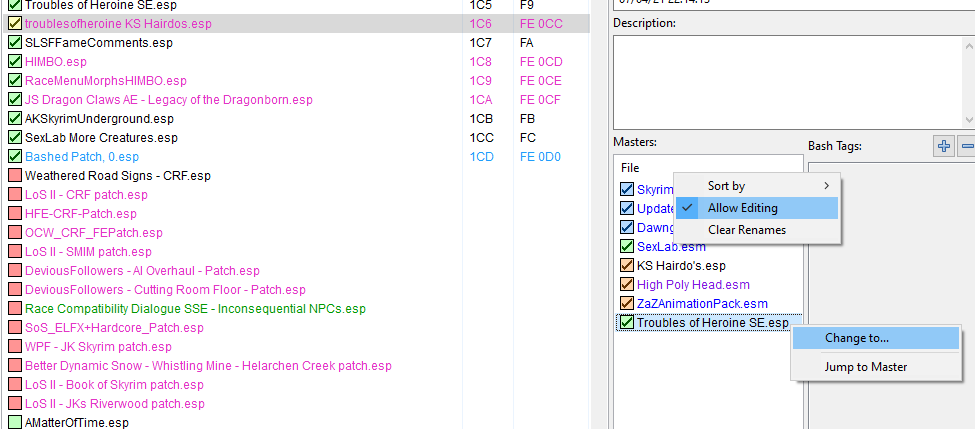Screen dimensions: 975x429
Task: Uncheck the HIMBO.esp plugin checkbox
Action: [x=15, y=62]
